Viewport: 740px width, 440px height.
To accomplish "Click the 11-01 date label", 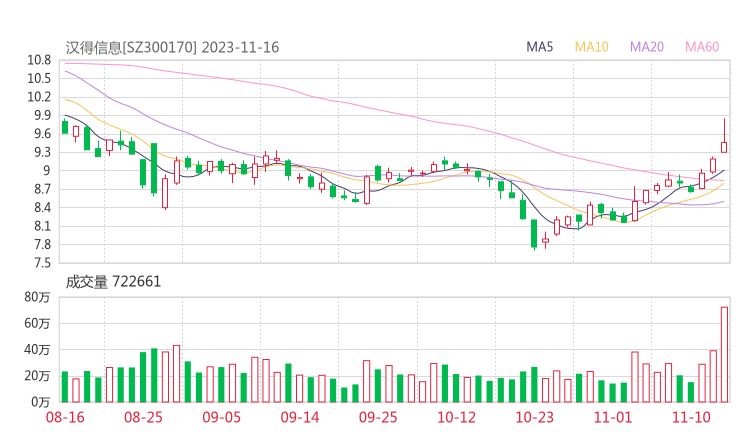I will (613, 417).
